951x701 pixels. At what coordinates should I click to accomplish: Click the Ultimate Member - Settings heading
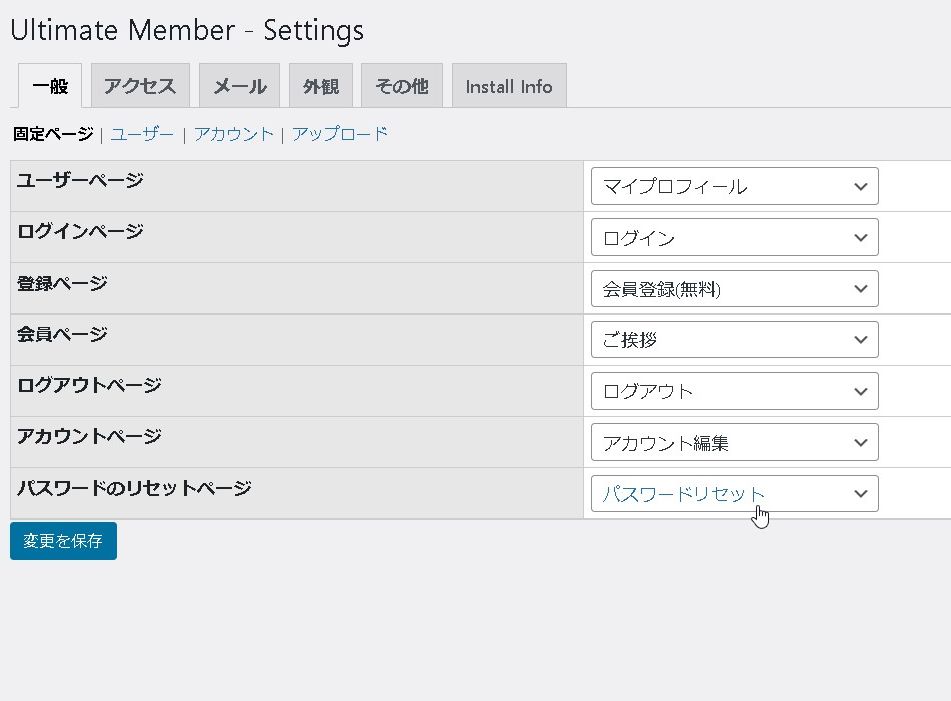pyautogui.click(x=187, y=30)
